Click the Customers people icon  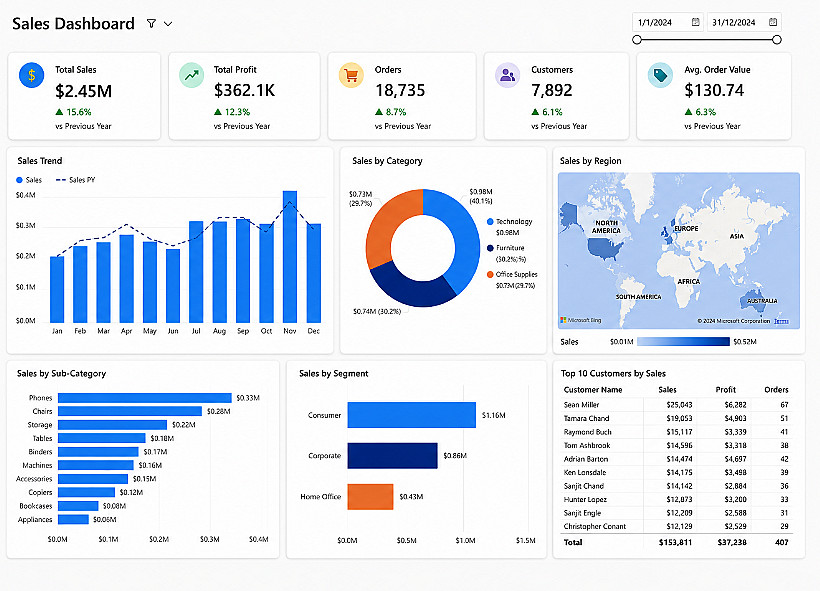[507, 75]
